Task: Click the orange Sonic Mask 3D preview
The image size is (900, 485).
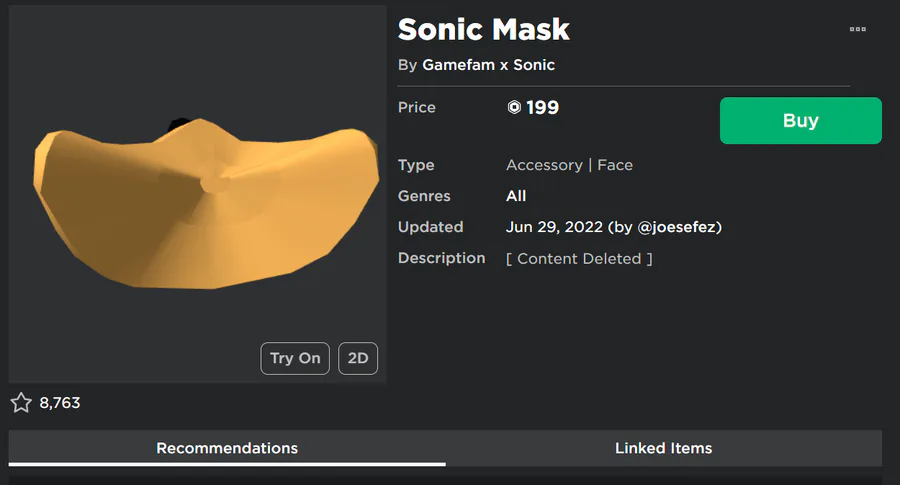Action: tap(205, 200)
